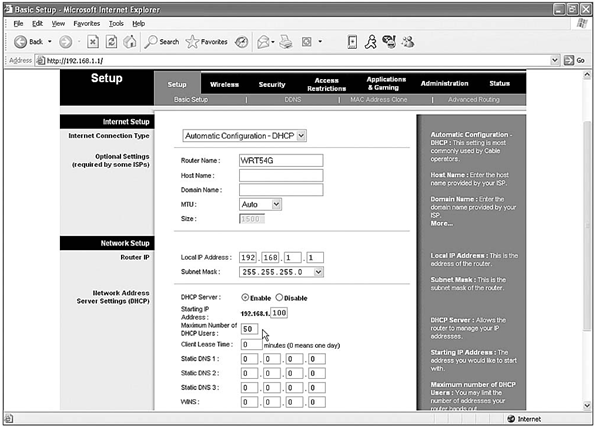This screenshot has width=596, height=428.
Task: Click the Starting IP Address field
Action: (279, 313)
